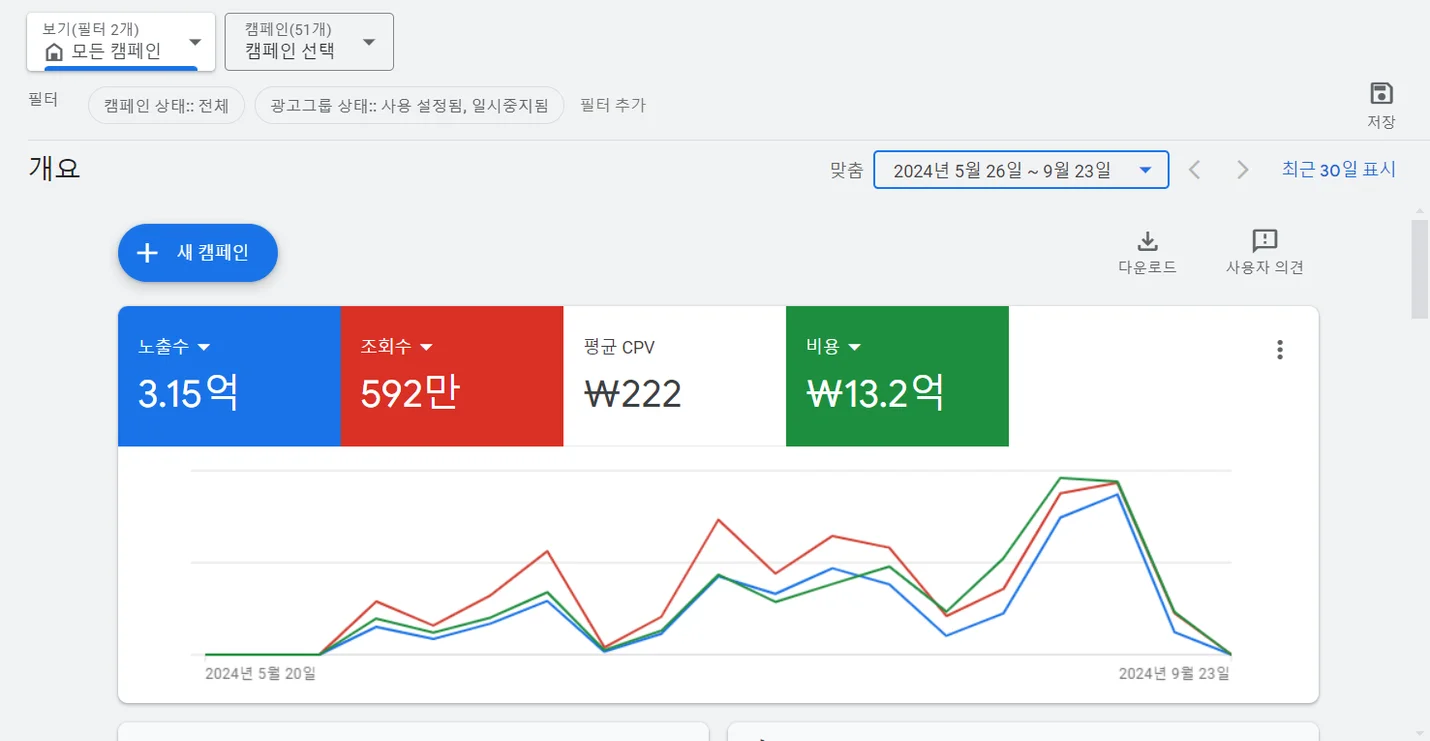Click 필터 추가 to add filter
The image size is (1430, 741).
(x=613, y=105)
